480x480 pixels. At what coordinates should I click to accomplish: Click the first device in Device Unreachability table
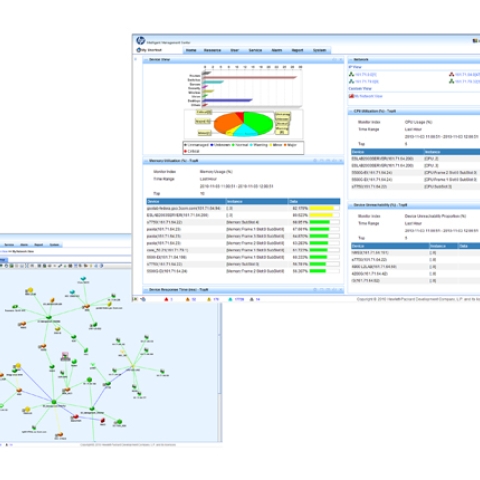pos(370,253)
